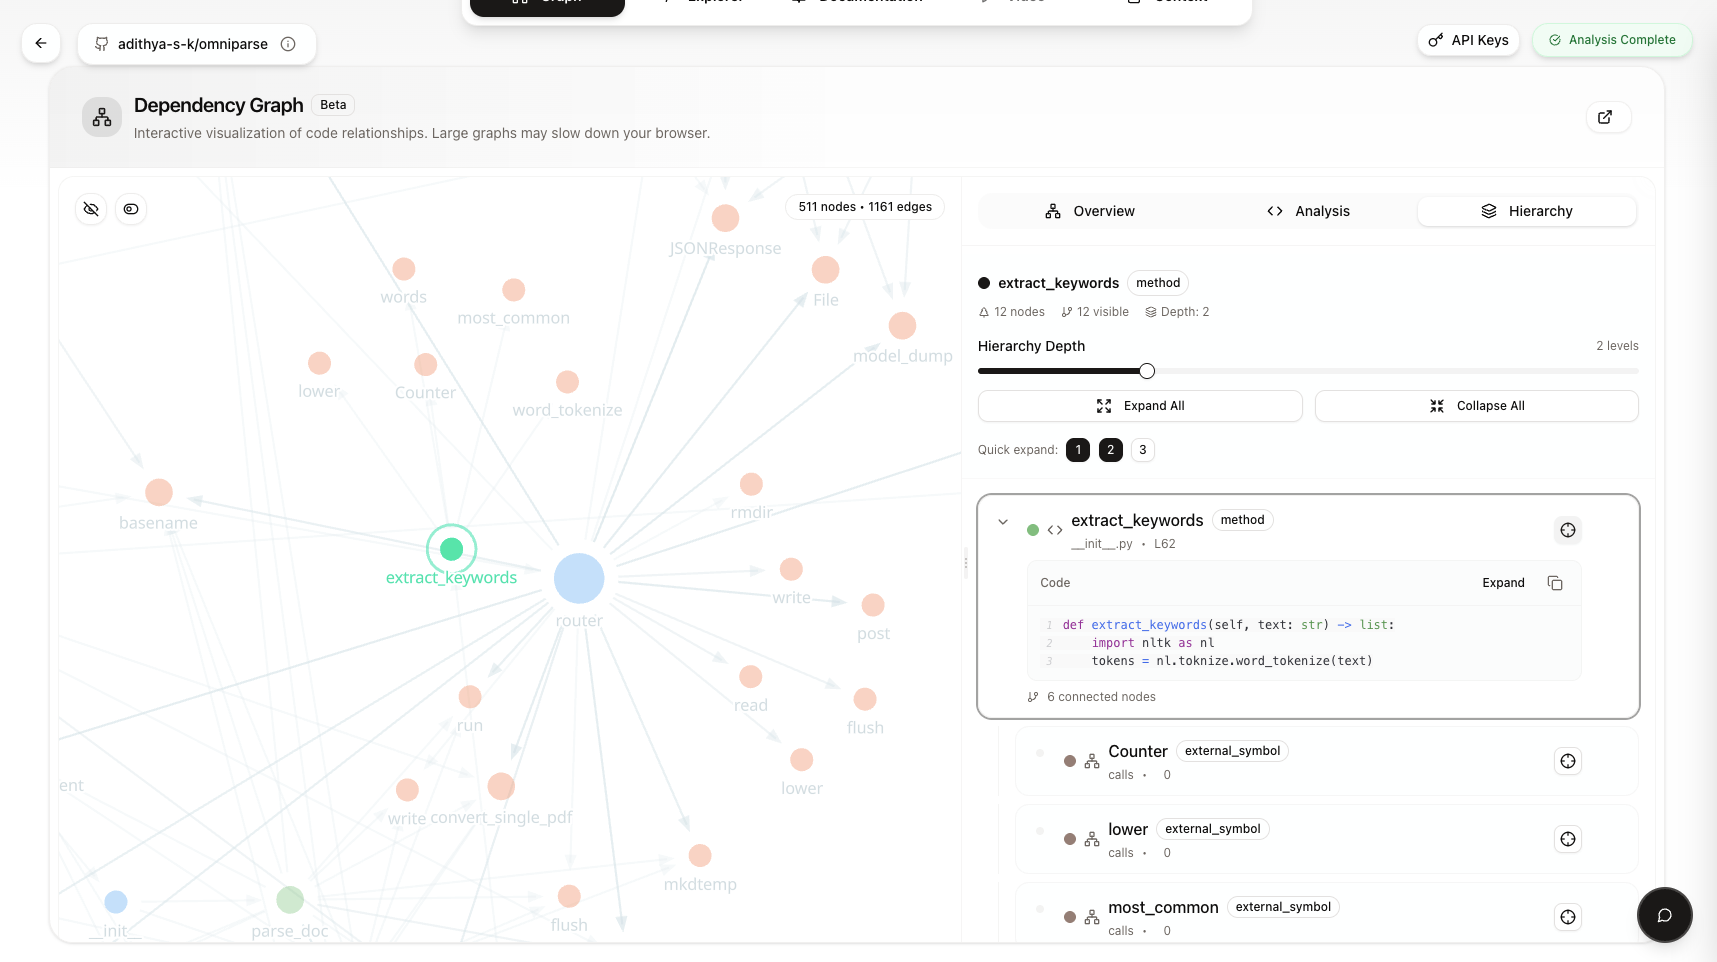Click the parse_doc graph node

290,900
